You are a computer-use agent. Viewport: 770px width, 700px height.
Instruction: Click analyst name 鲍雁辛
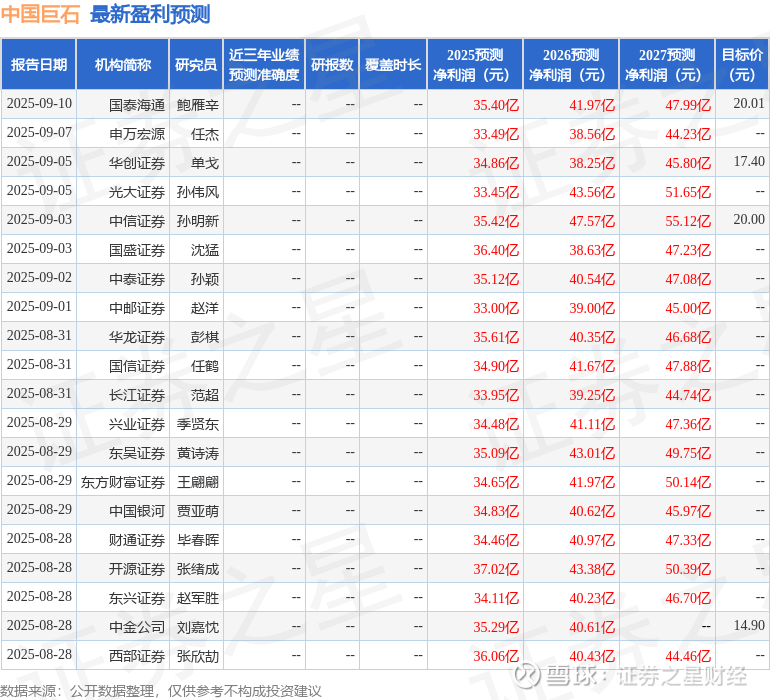point(197,105)
